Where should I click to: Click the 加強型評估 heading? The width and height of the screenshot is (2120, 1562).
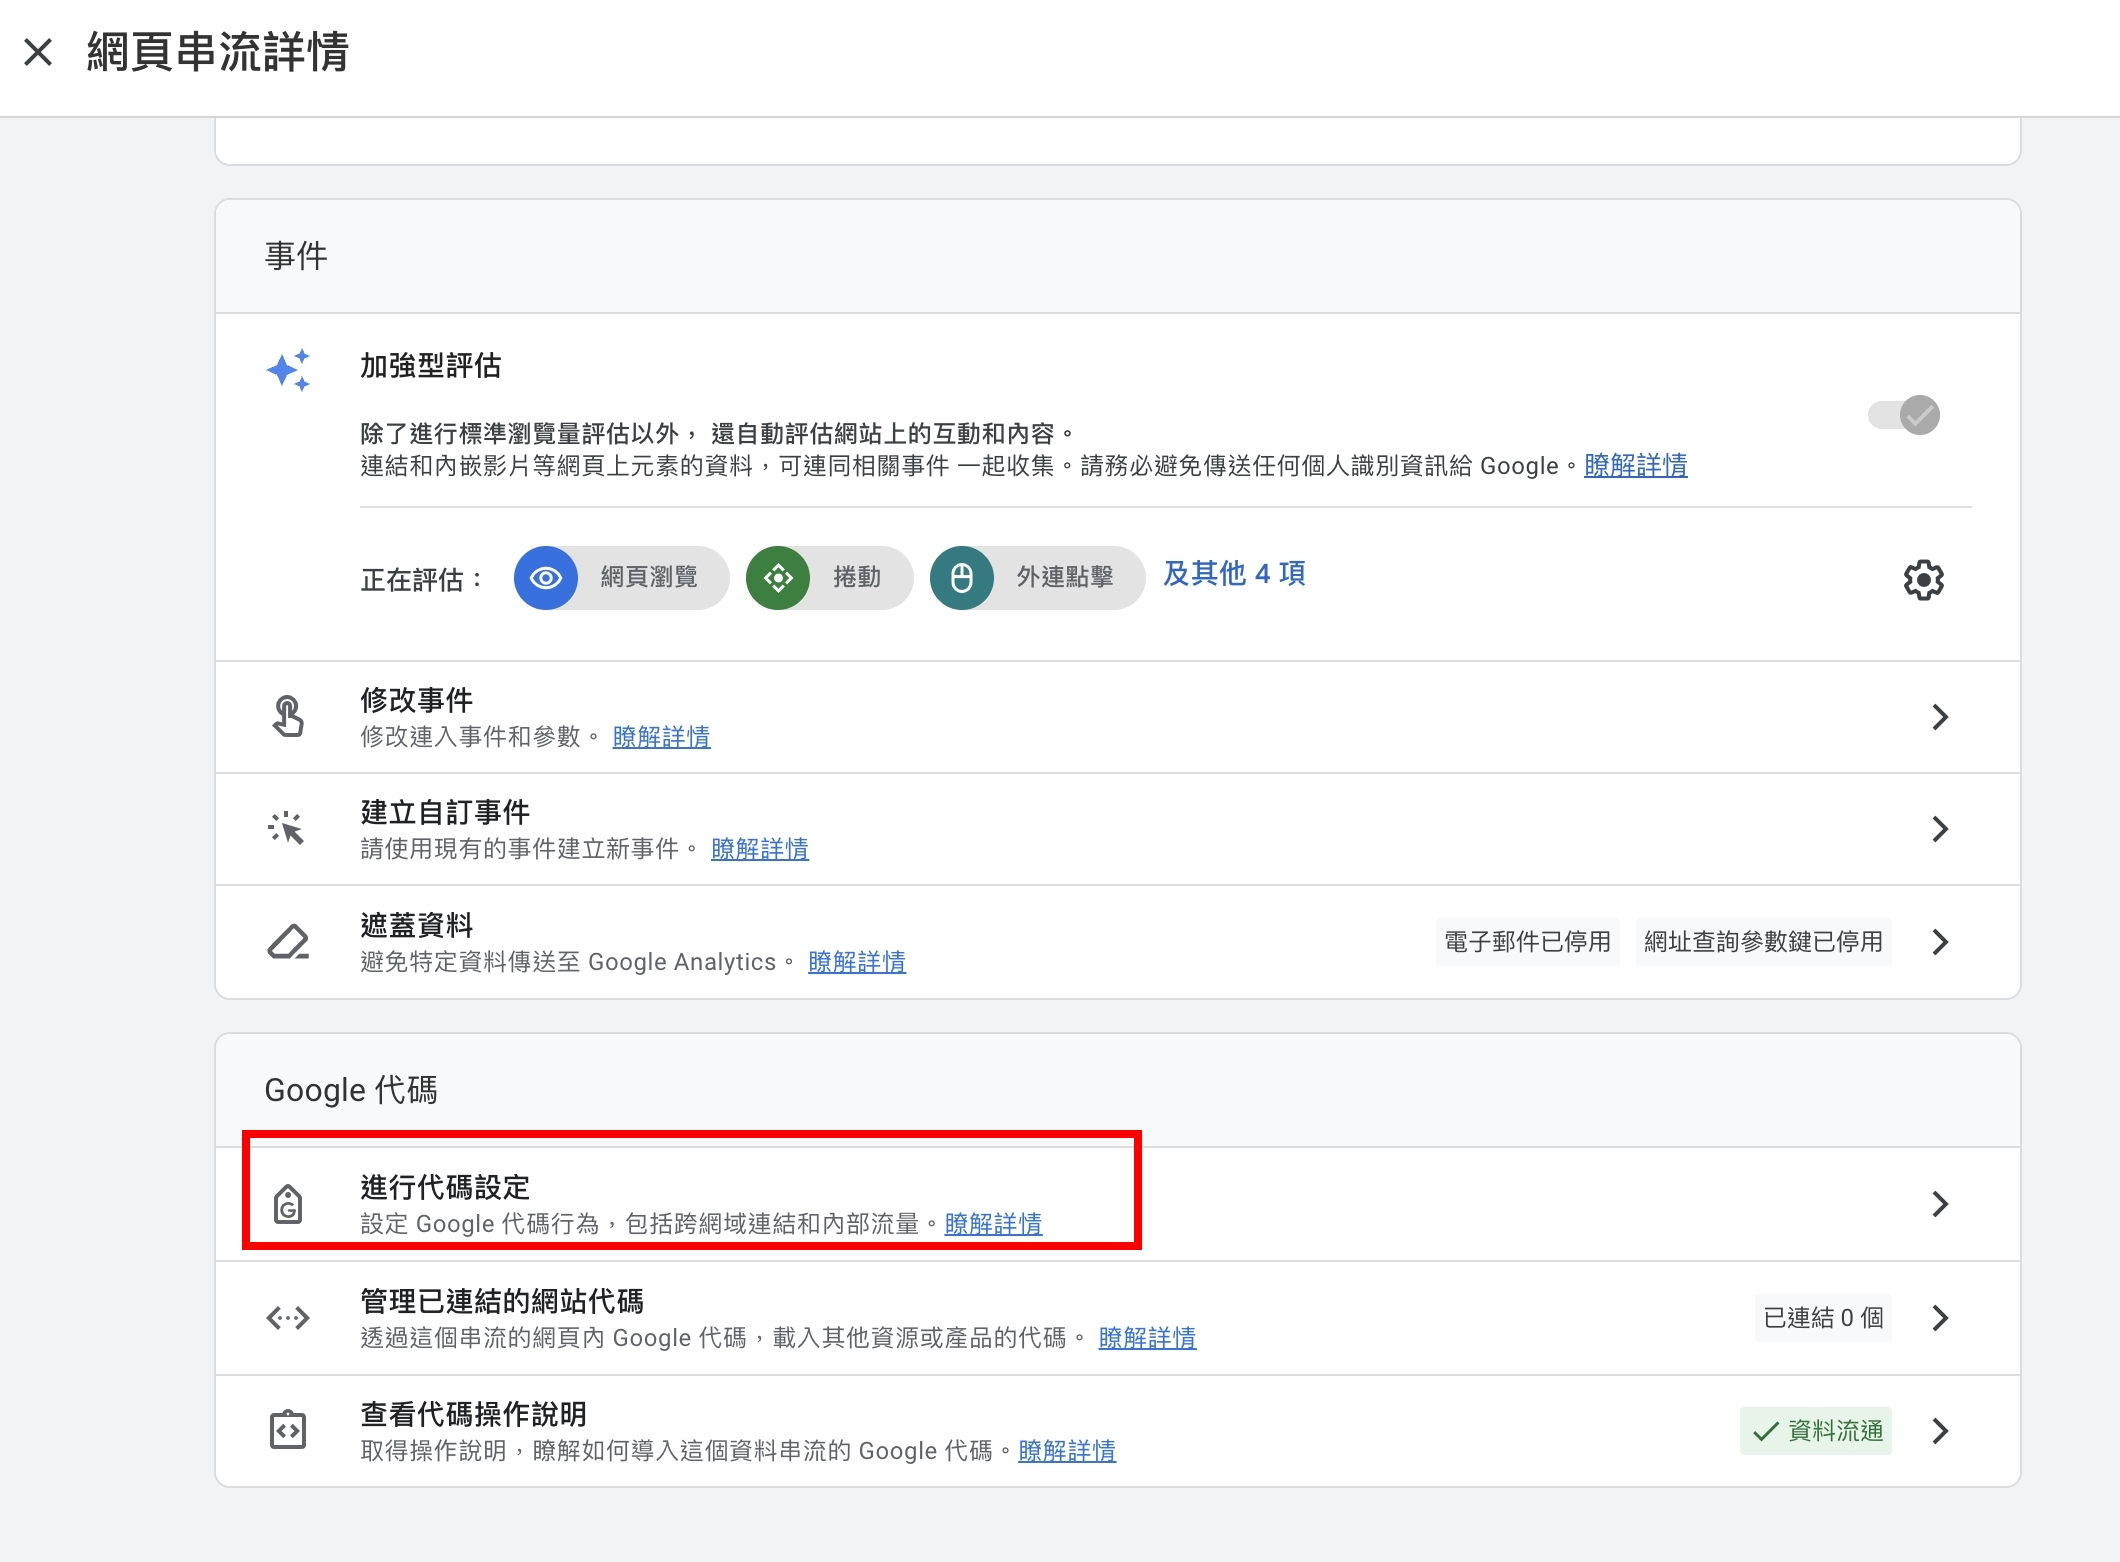point(431,366)
